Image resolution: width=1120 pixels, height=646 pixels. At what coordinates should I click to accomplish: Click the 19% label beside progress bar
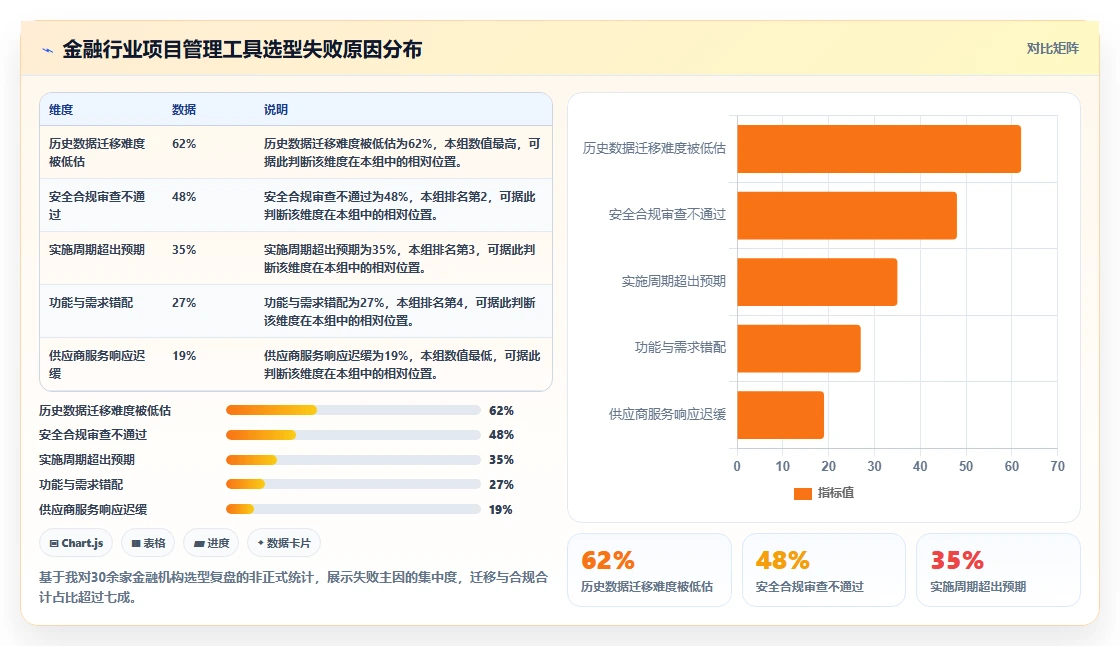[501, 510]
